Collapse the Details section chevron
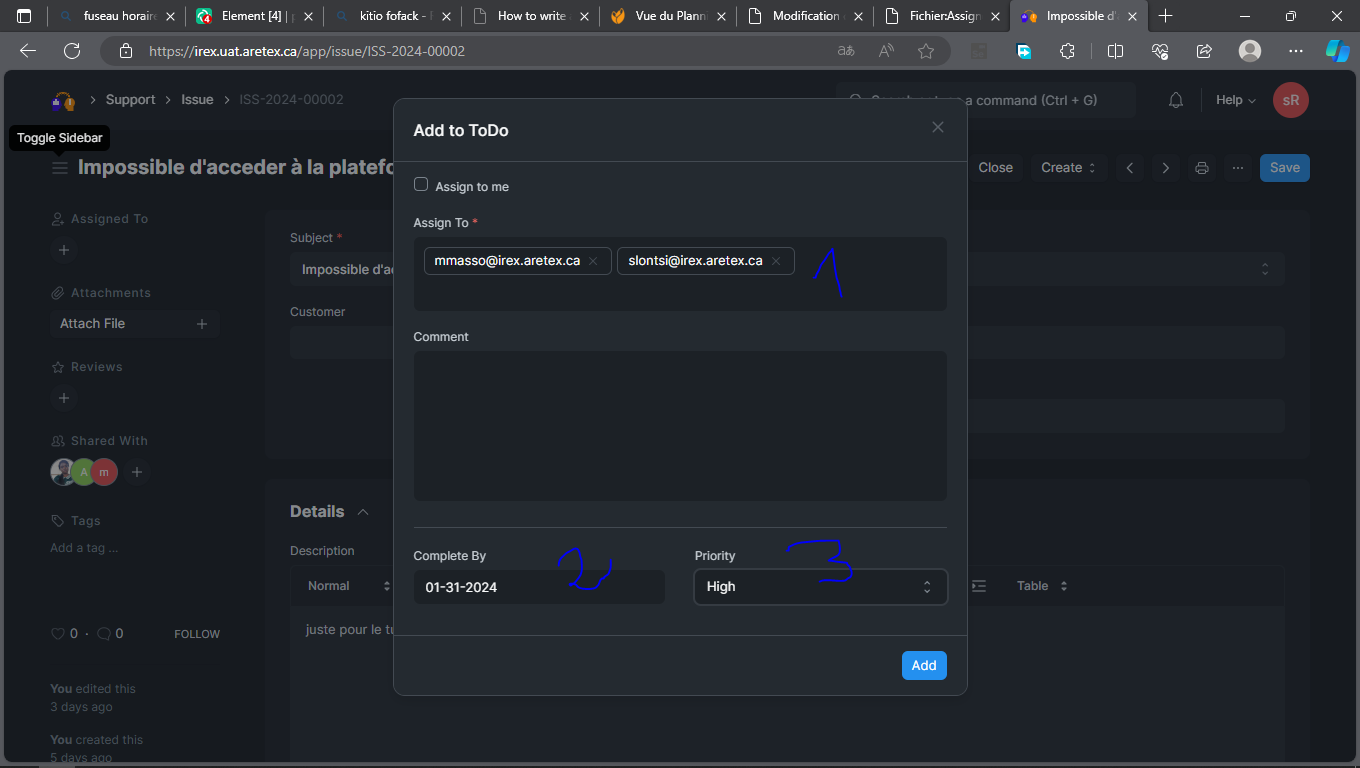 coord(363,512)
